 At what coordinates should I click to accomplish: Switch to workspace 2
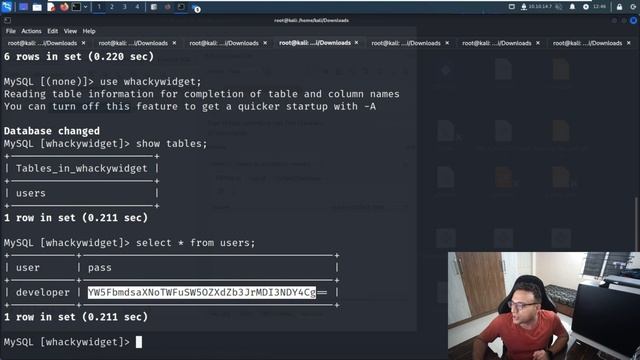coord(111,7)
